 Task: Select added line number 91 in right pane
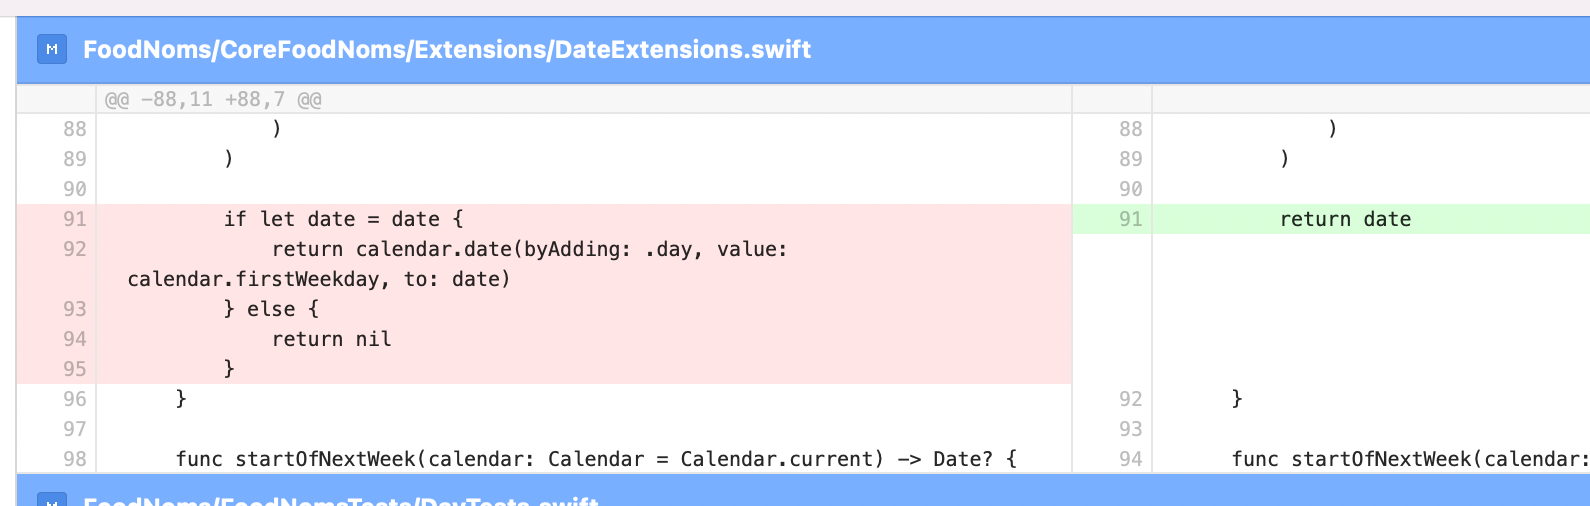1130,219
